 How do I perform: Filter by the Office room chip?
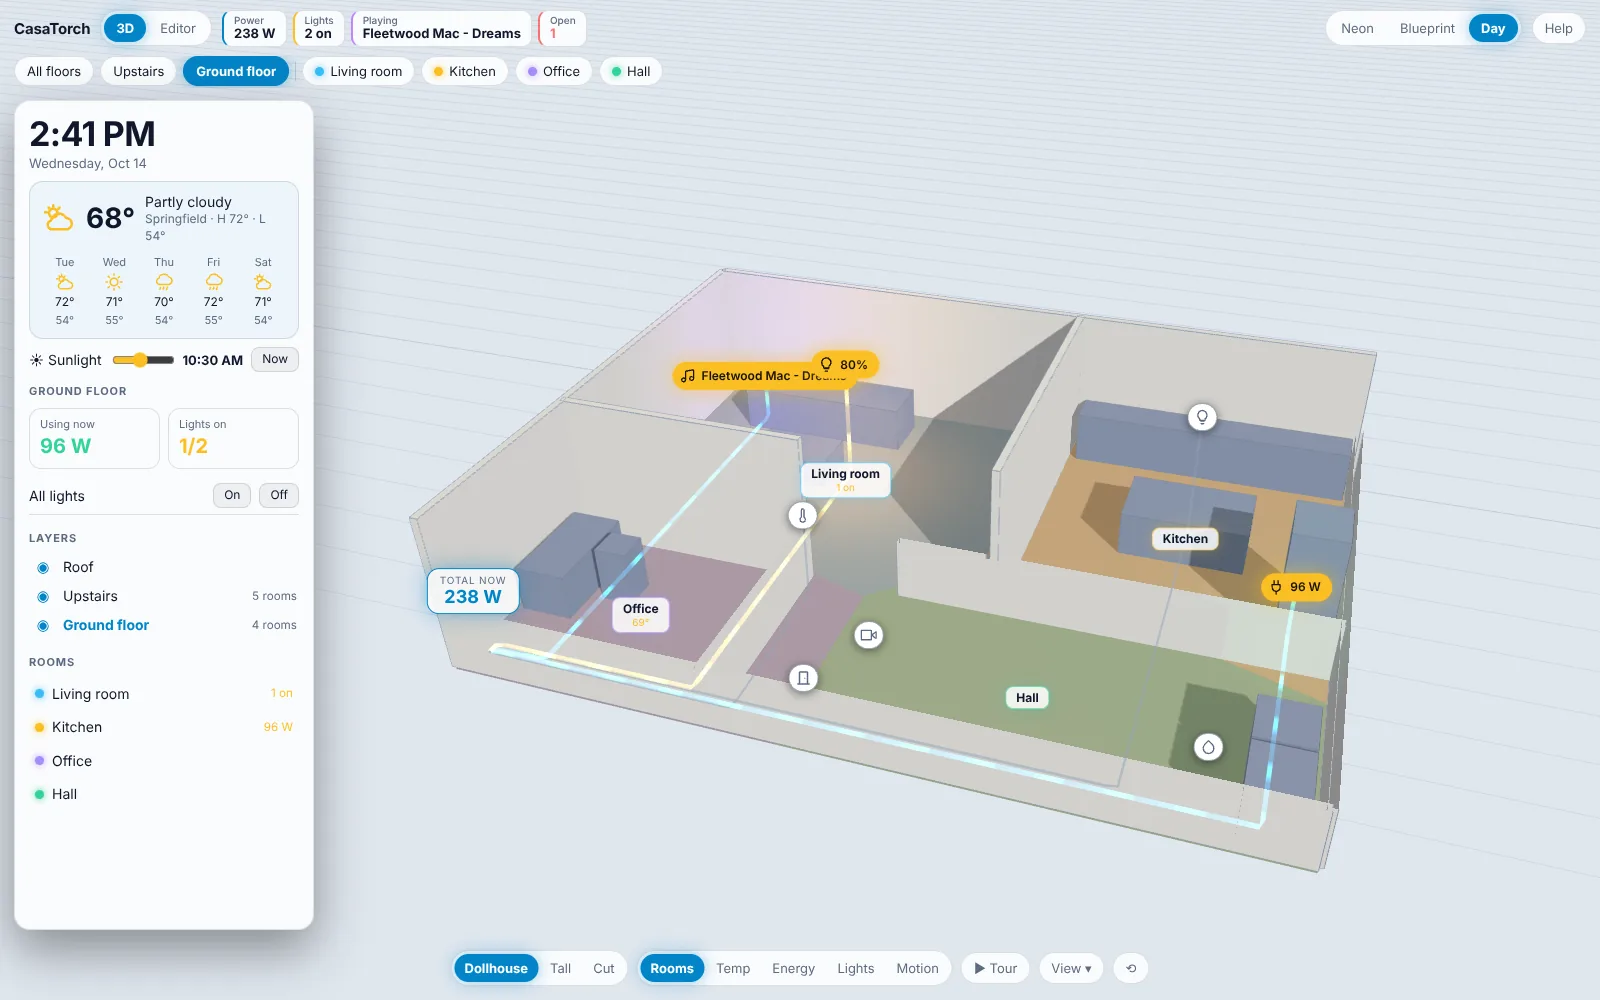point(553,72)
